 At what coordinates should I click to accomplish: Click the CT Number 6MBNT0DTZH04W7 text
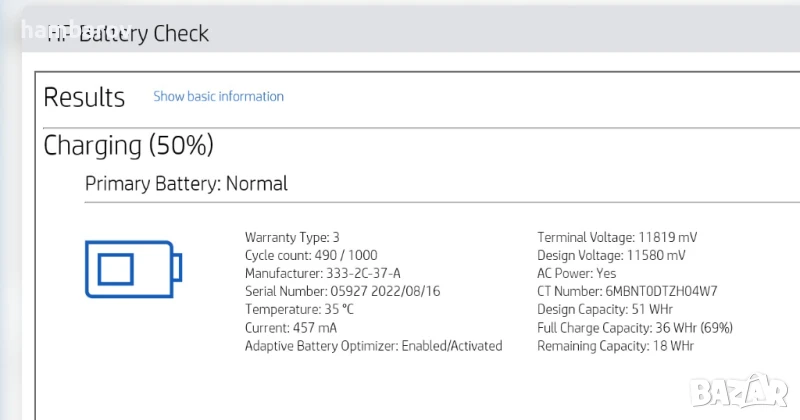point(627,292)
